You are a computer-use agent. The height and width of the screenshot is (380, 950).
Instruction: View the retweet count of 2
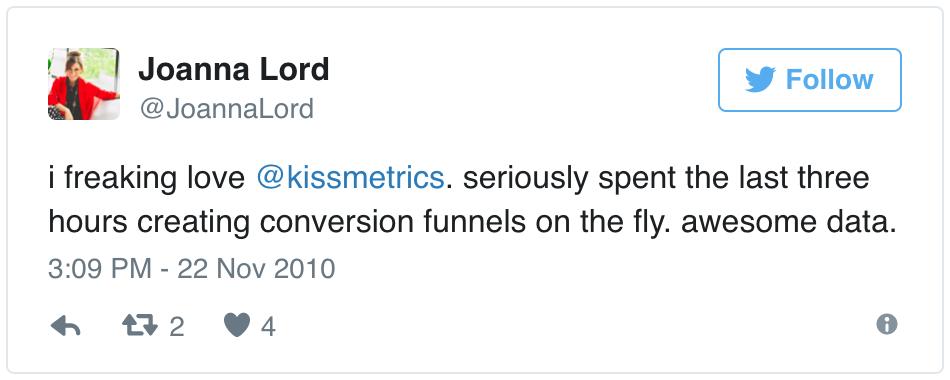tap(176, 327)
